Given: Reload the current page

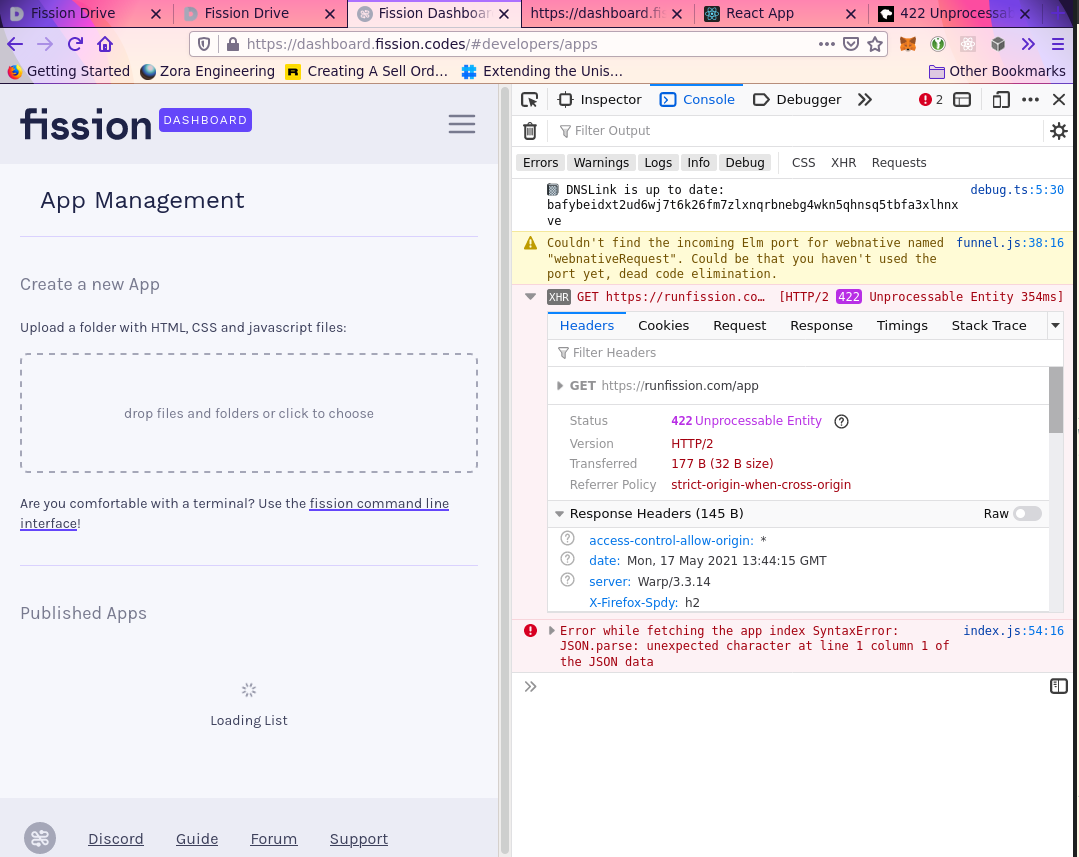Looking at the screenshot, I should click(75, 44).
